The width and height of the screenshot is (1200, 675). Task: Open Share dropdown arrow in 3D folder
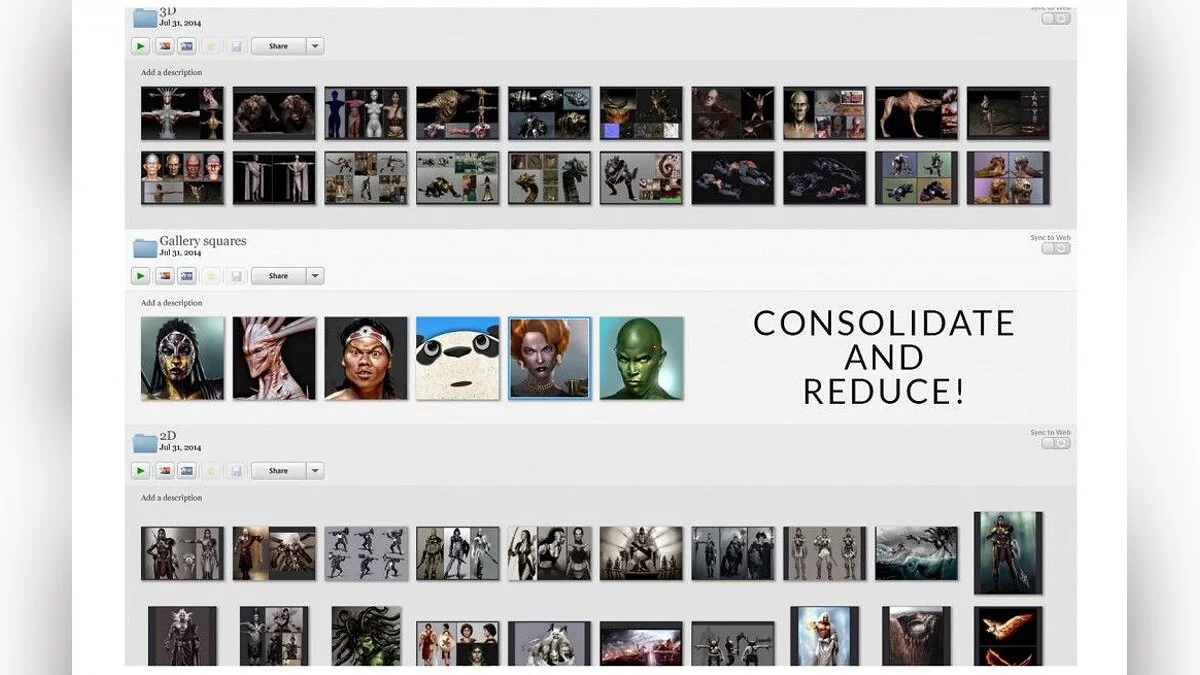pos(315,46)
